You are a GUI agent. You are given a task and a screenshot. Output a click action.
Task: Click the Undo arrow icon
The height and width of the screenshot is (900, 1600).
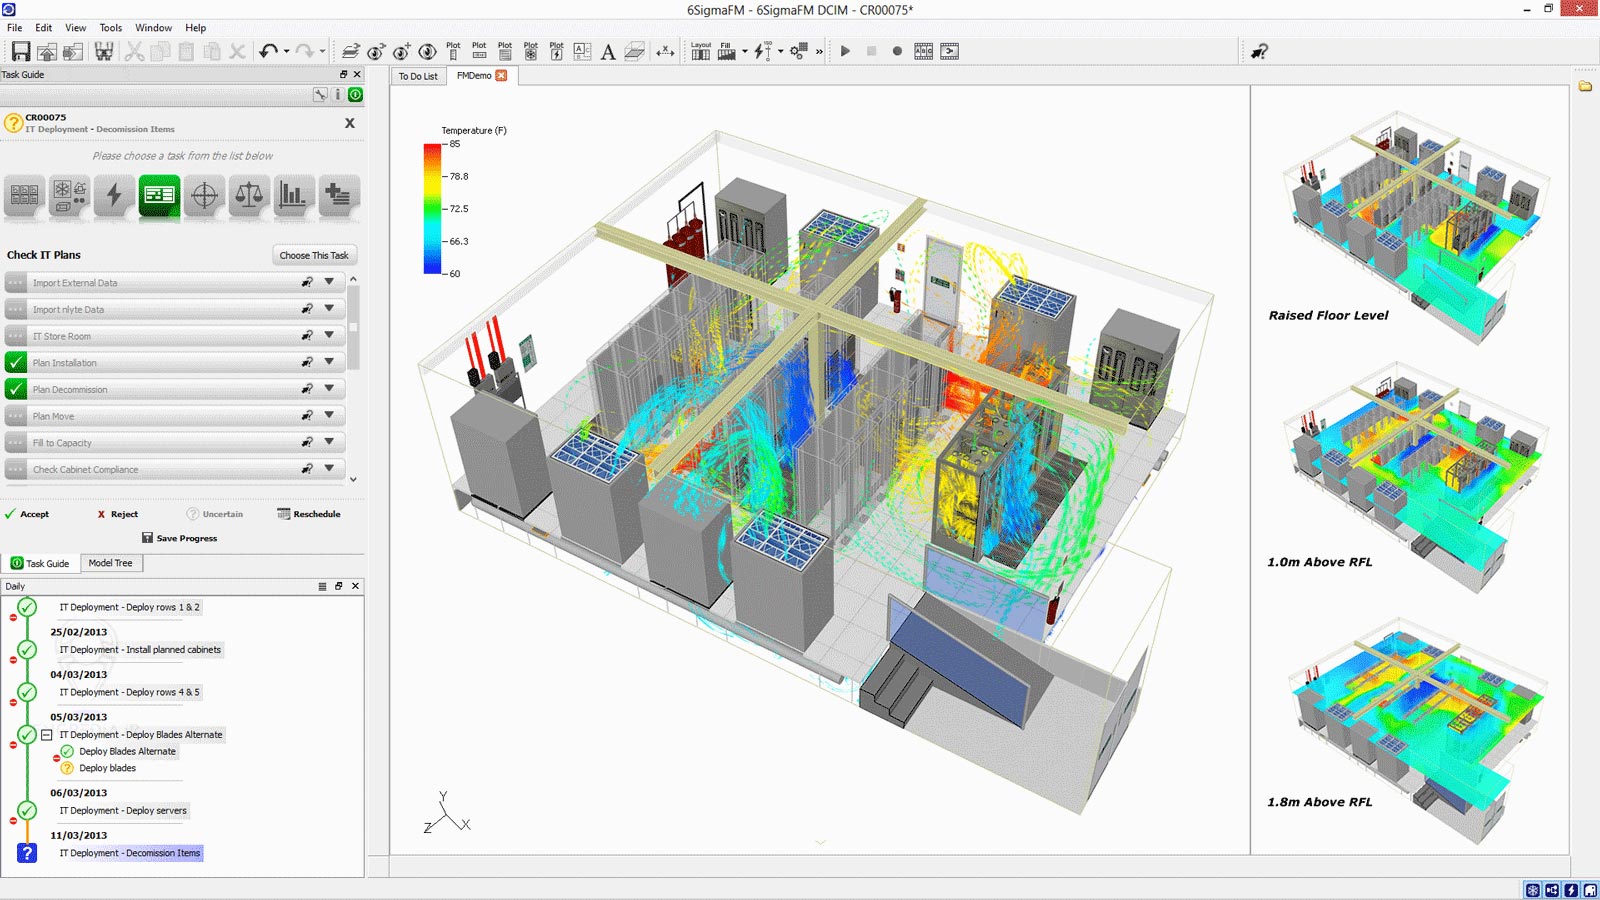coord(267,51)
